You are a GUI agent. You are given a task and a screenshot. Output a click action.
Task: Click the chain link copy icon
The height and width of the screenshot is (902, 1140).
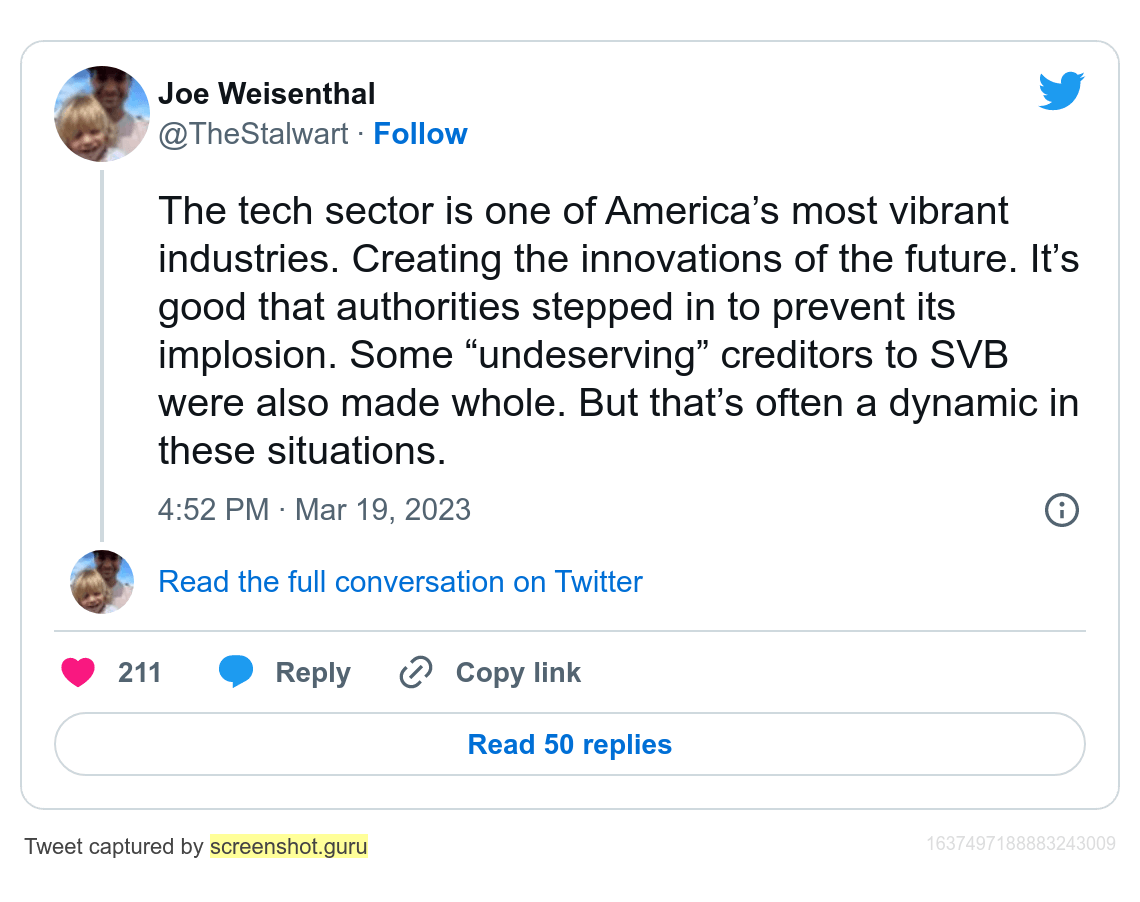coord(416,672)
